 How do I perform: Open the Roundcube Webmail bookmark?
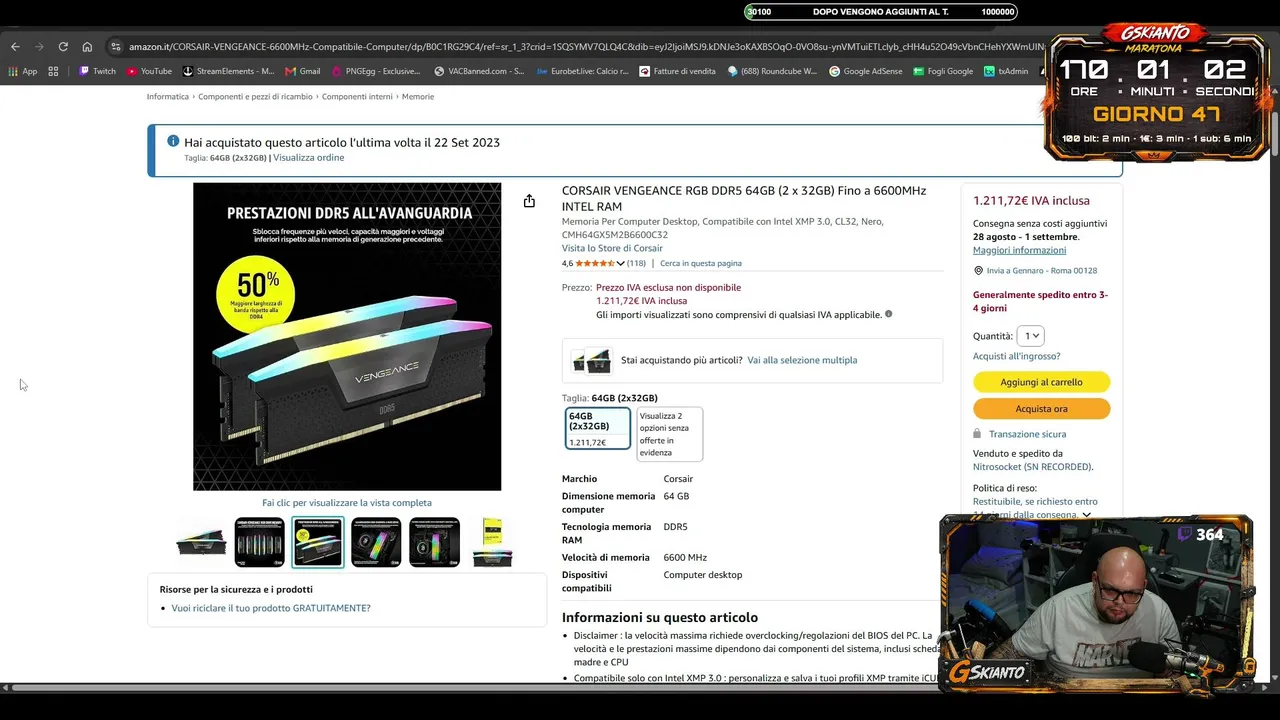coord(772,71)
